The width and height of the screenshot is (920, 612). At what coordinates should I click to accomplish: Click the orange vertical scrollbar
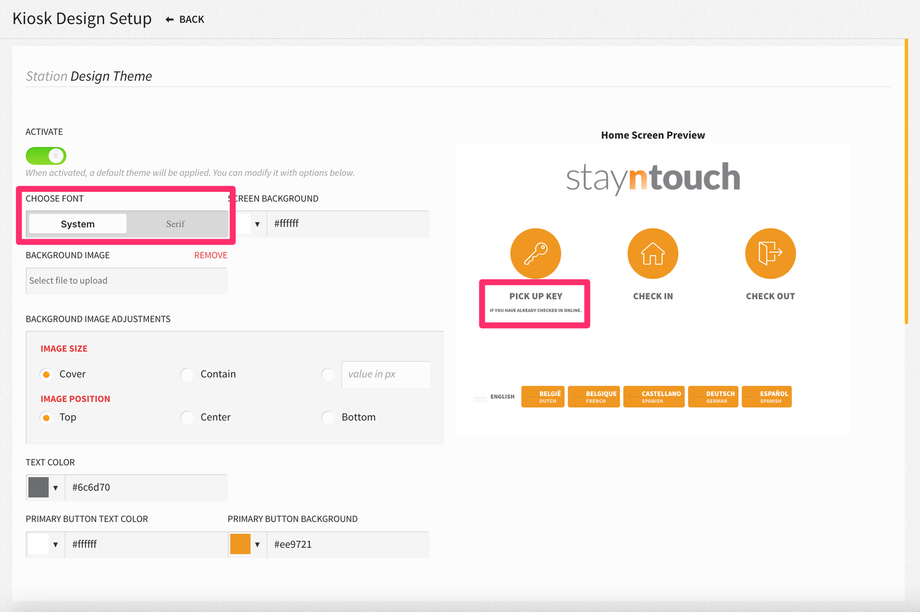click(x=907, y=182)
